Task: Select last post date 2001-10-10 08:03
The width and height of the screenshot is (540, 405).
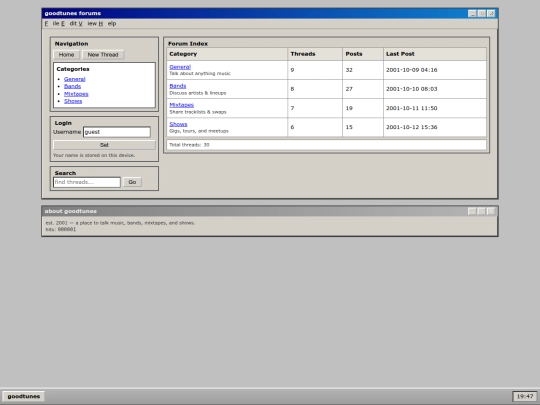Action: coord(412,89)
